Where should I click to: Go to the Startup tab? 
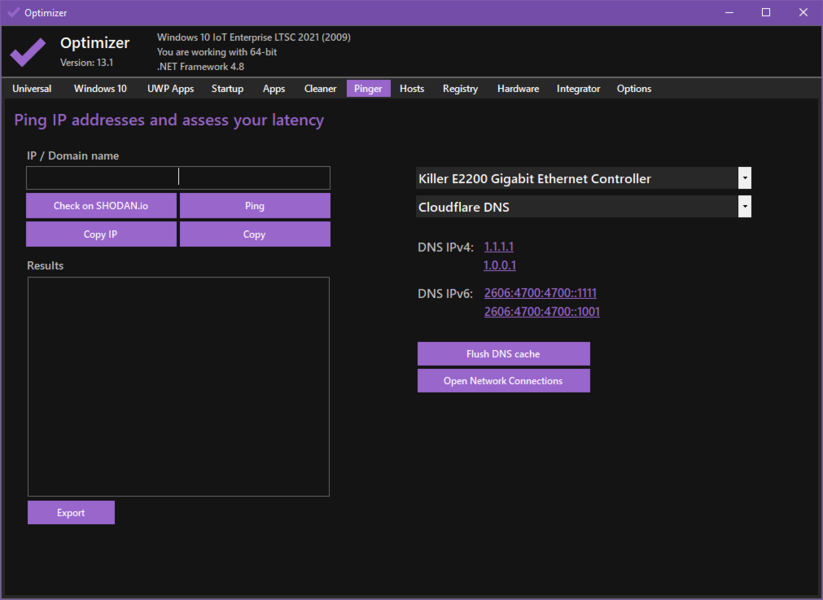pos(227,88)
